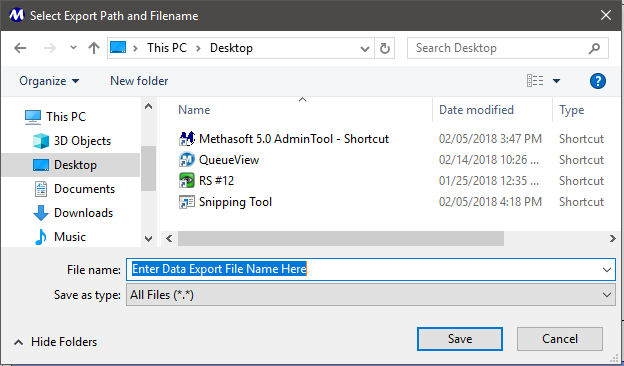
Task: Click the Save button
Action: [x=460, y=339]
